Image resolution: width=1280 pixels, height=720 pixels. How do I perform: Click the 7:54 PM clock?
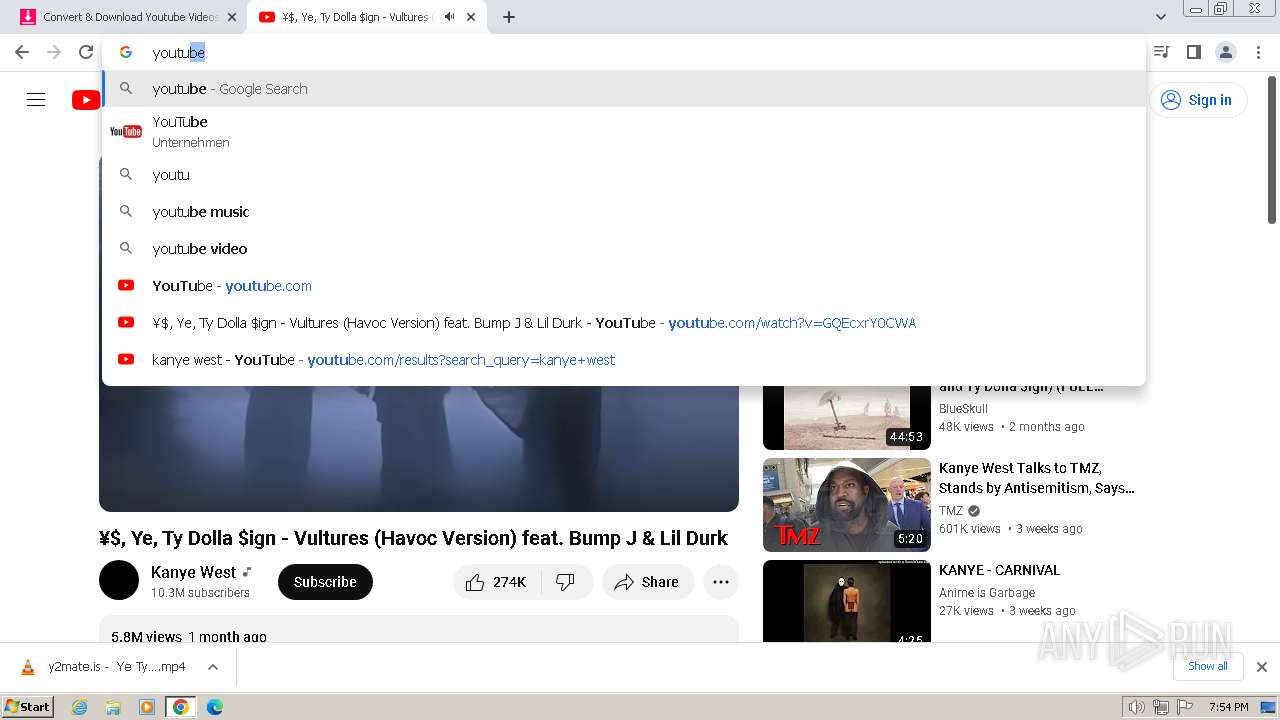(x=1228, y=707)
